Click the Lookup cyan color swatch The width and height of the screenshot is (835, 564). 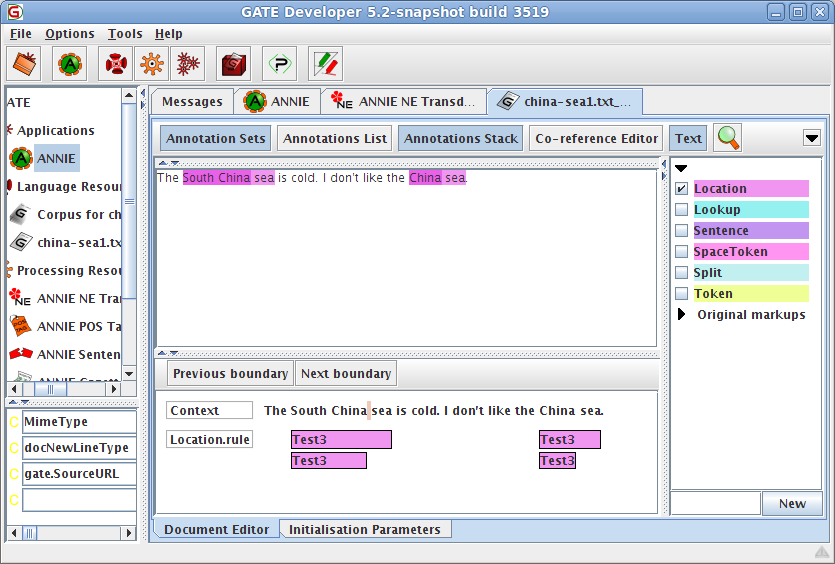[x=751, y=209]
